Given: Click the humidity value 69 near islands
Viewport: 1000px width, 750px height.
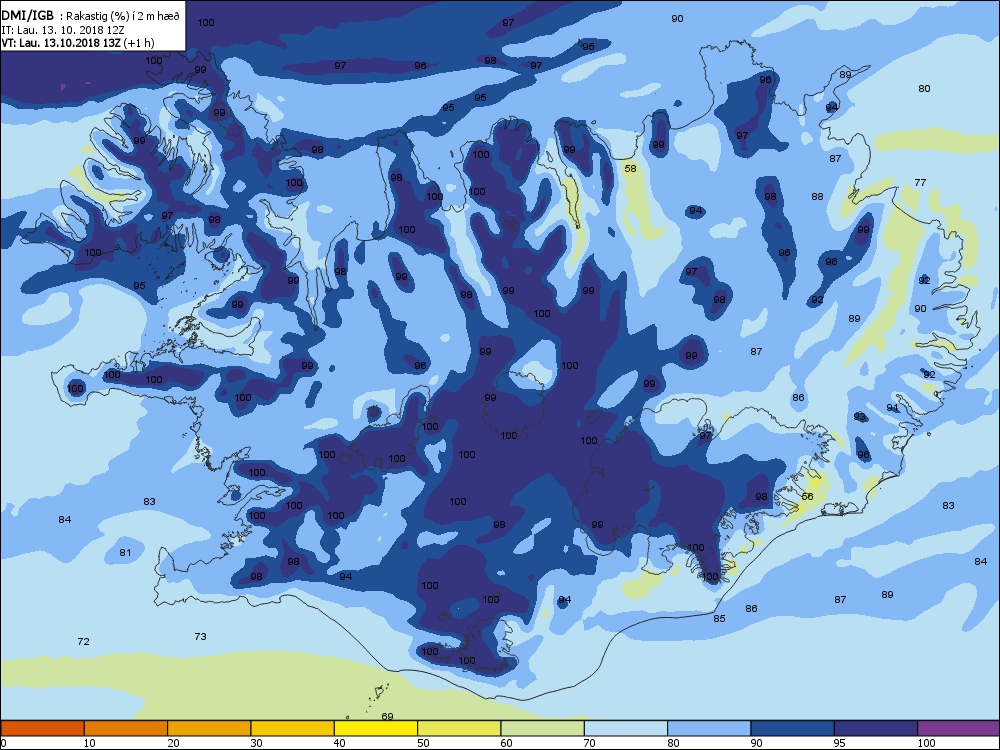Looking at the screenshot, I should pyautogui.click(x=387, y=716).
